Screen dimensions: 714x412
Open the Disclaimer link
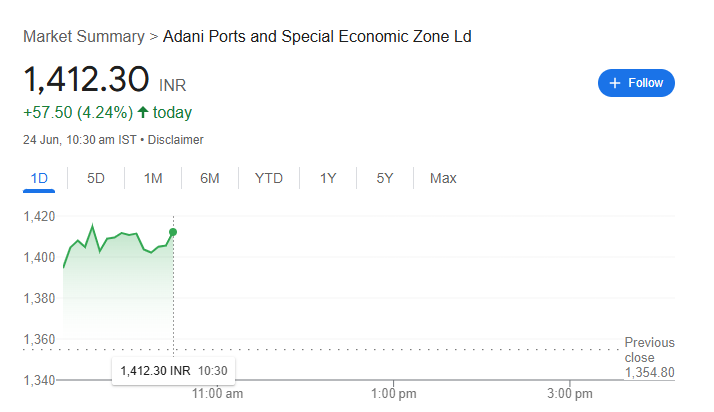point(175,140)
